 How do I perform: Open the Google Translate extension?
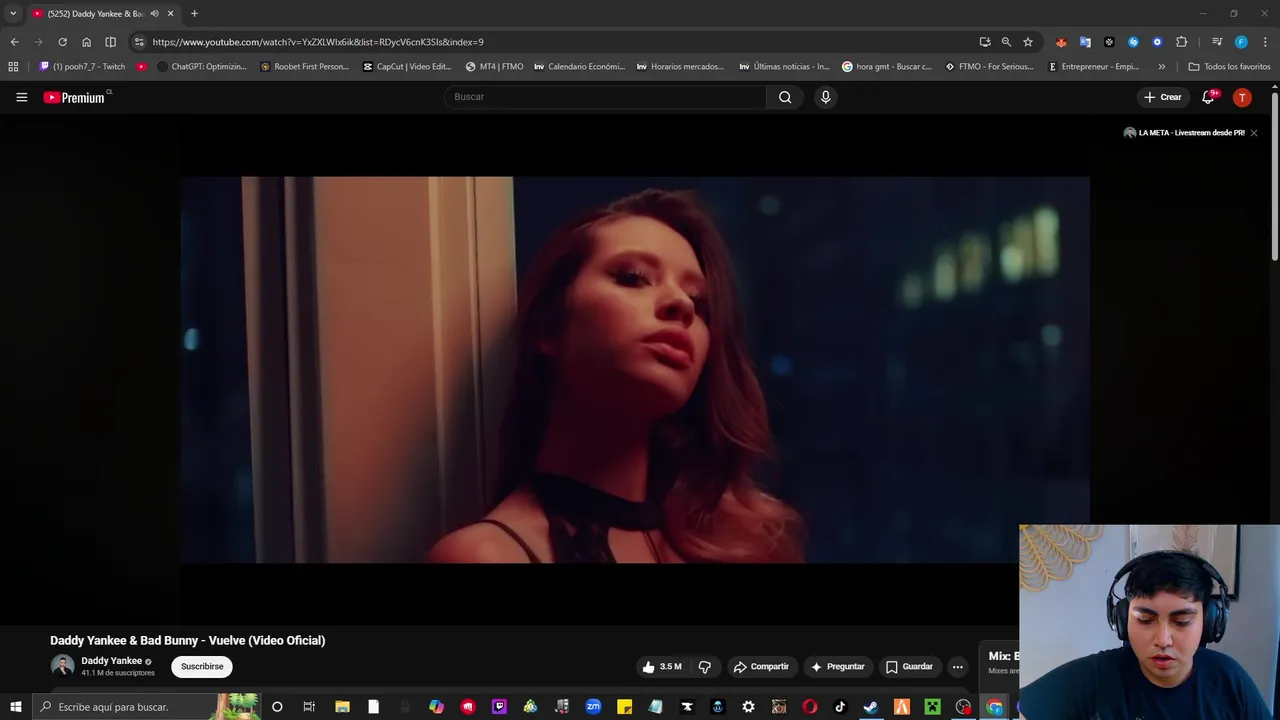[x=1085, y=42]
